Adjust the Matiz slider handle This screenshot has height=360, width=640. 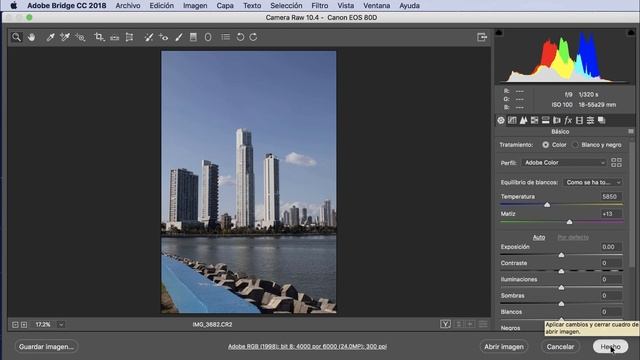569,222
